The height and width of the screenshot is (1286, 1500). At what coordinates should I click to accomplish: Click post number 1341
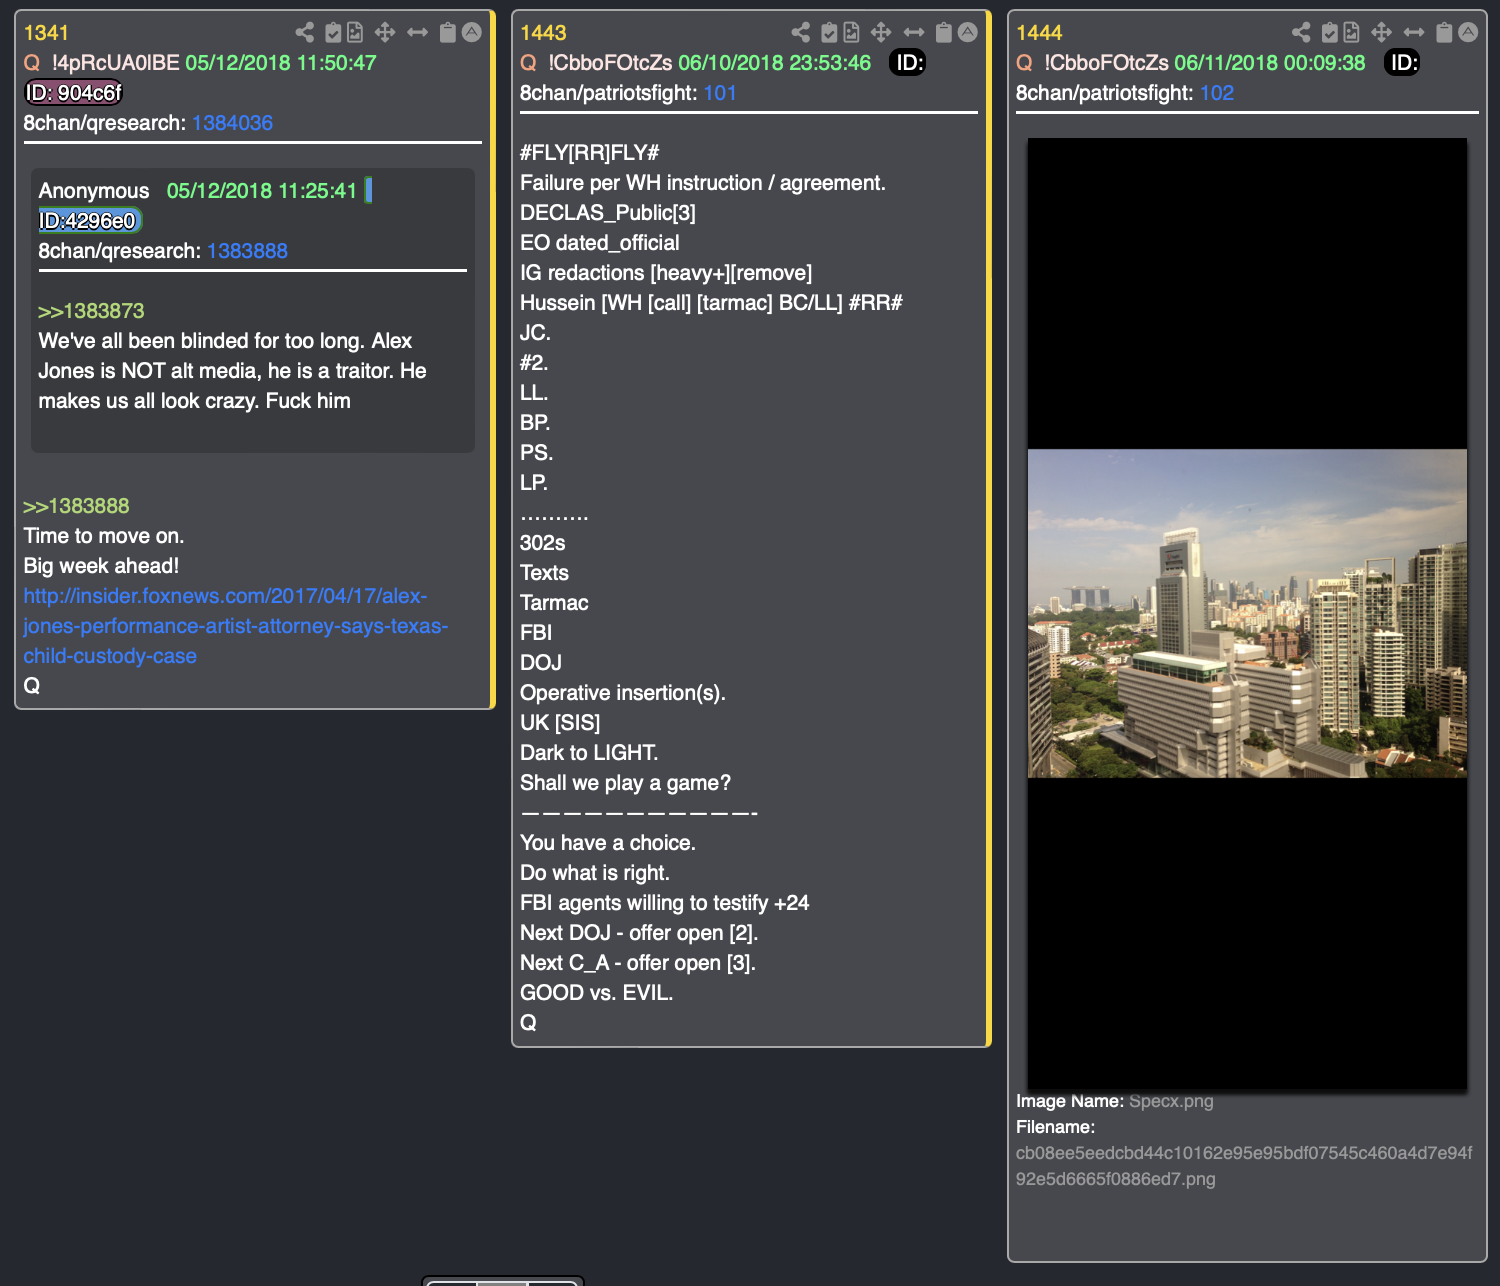point(46,33)
